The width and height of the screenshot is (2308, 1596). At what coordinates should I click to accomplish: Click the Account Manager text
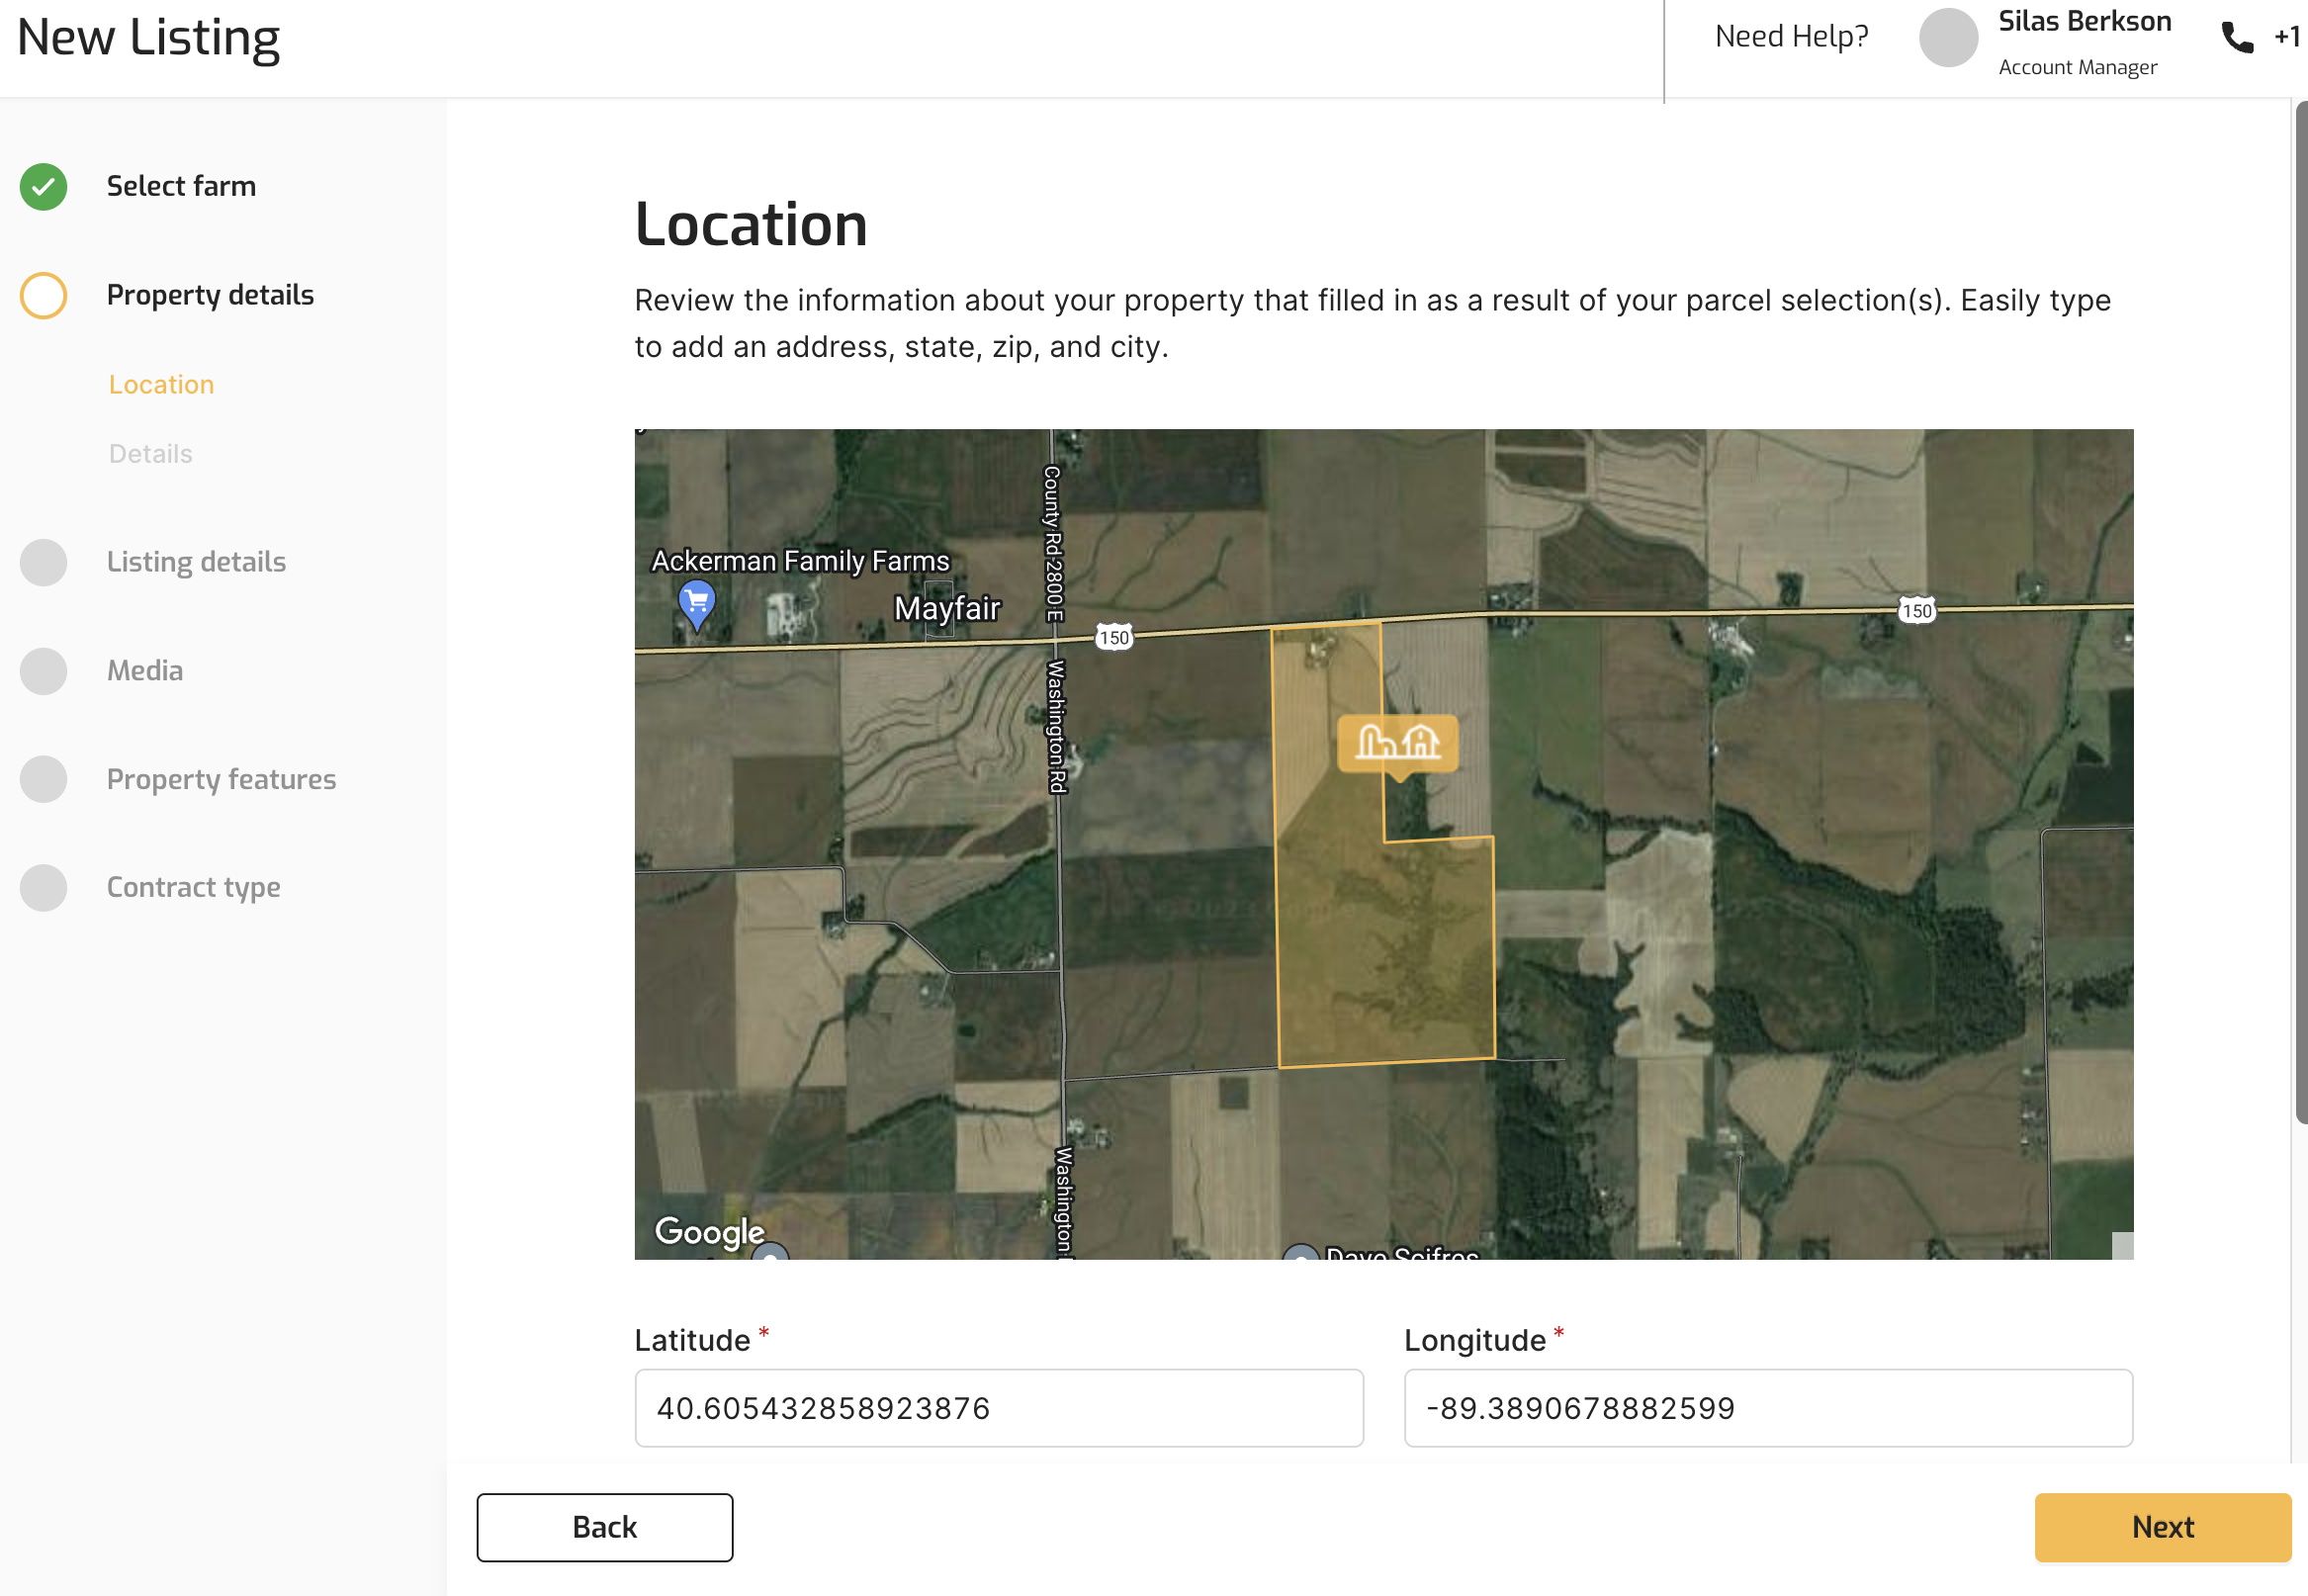2077,67
